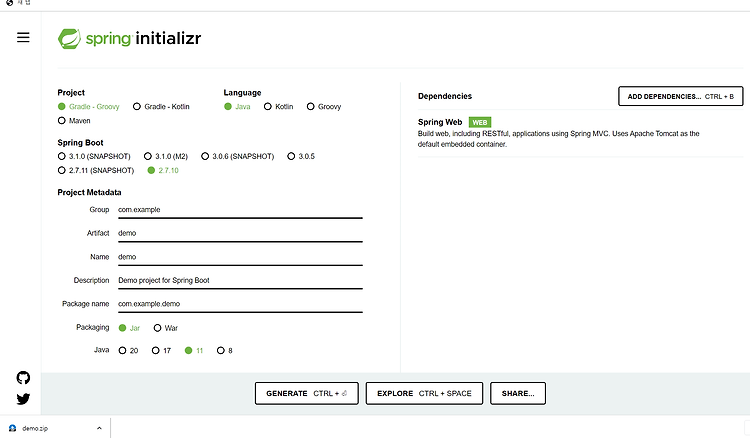Click the Project Metadata heading
This screenshot has height=438, width=750.
click(89, 192)
